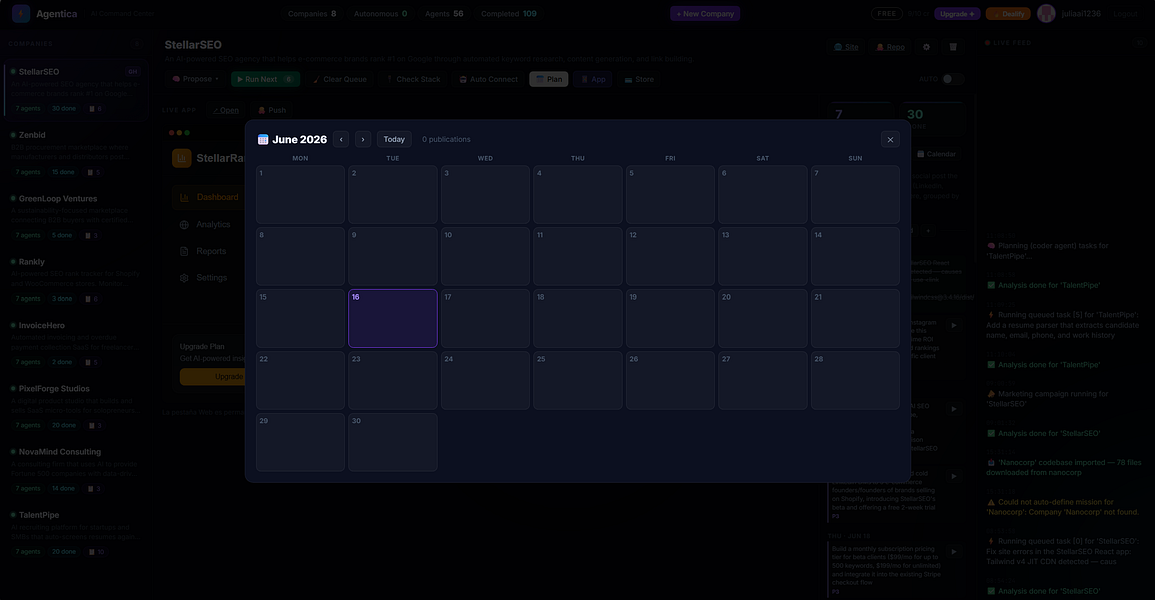The width and height of the screenshot is (1155, 600).
Task: Click the 'Could not auto-define mission' warning entry
Action: click(x=1062, y=507)
